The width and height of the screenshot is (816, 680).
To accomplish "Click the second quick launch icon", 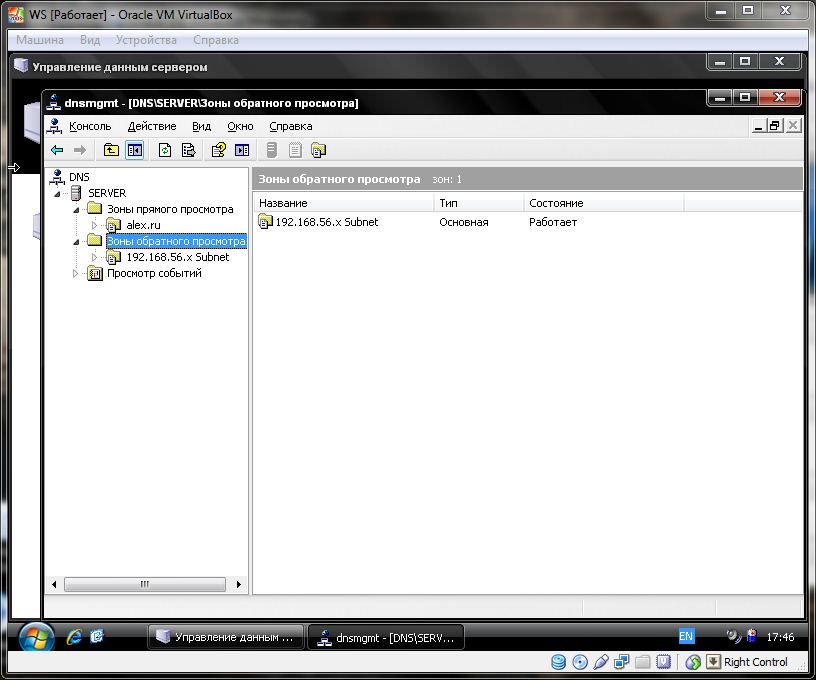I will 97,636.
